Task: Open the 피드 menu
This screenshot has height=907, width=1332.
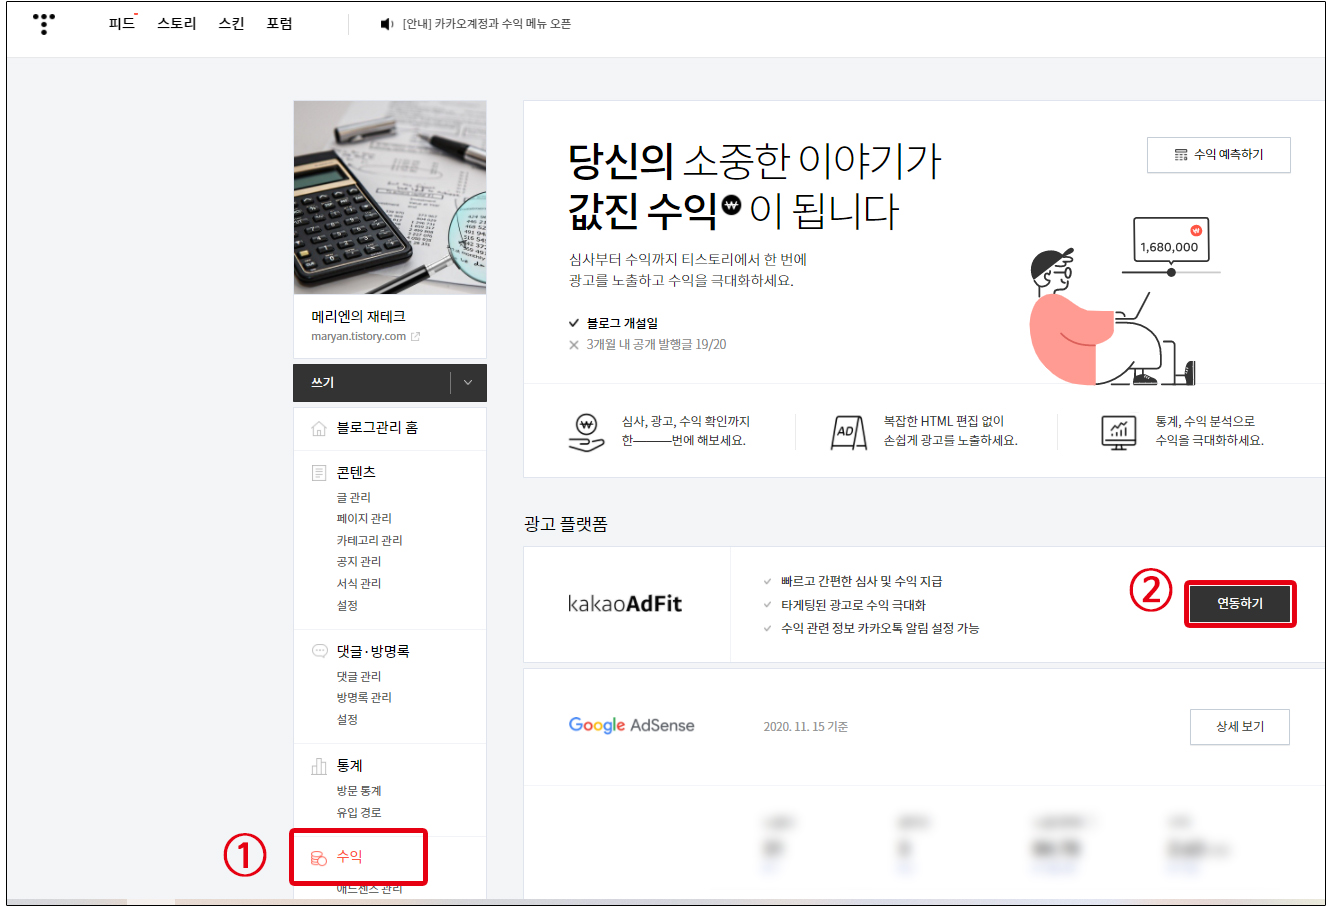Action: pos(122,23)
